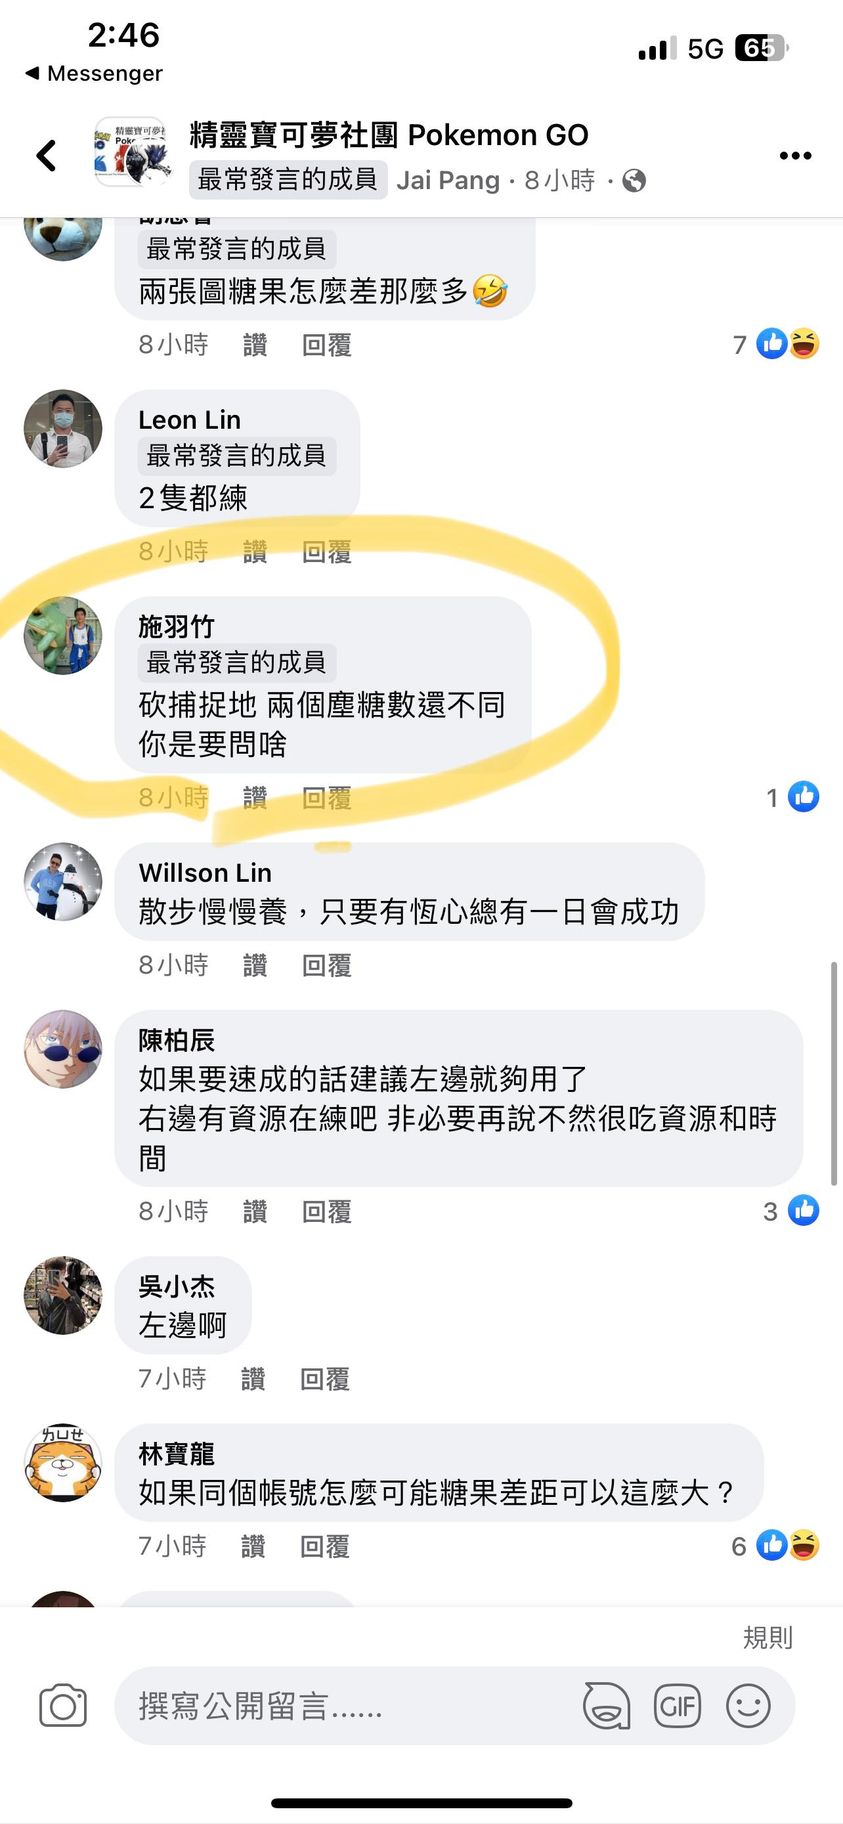Open the Pokemon GO group avatar
This screenshot has width=843, height=1824.
132,153
